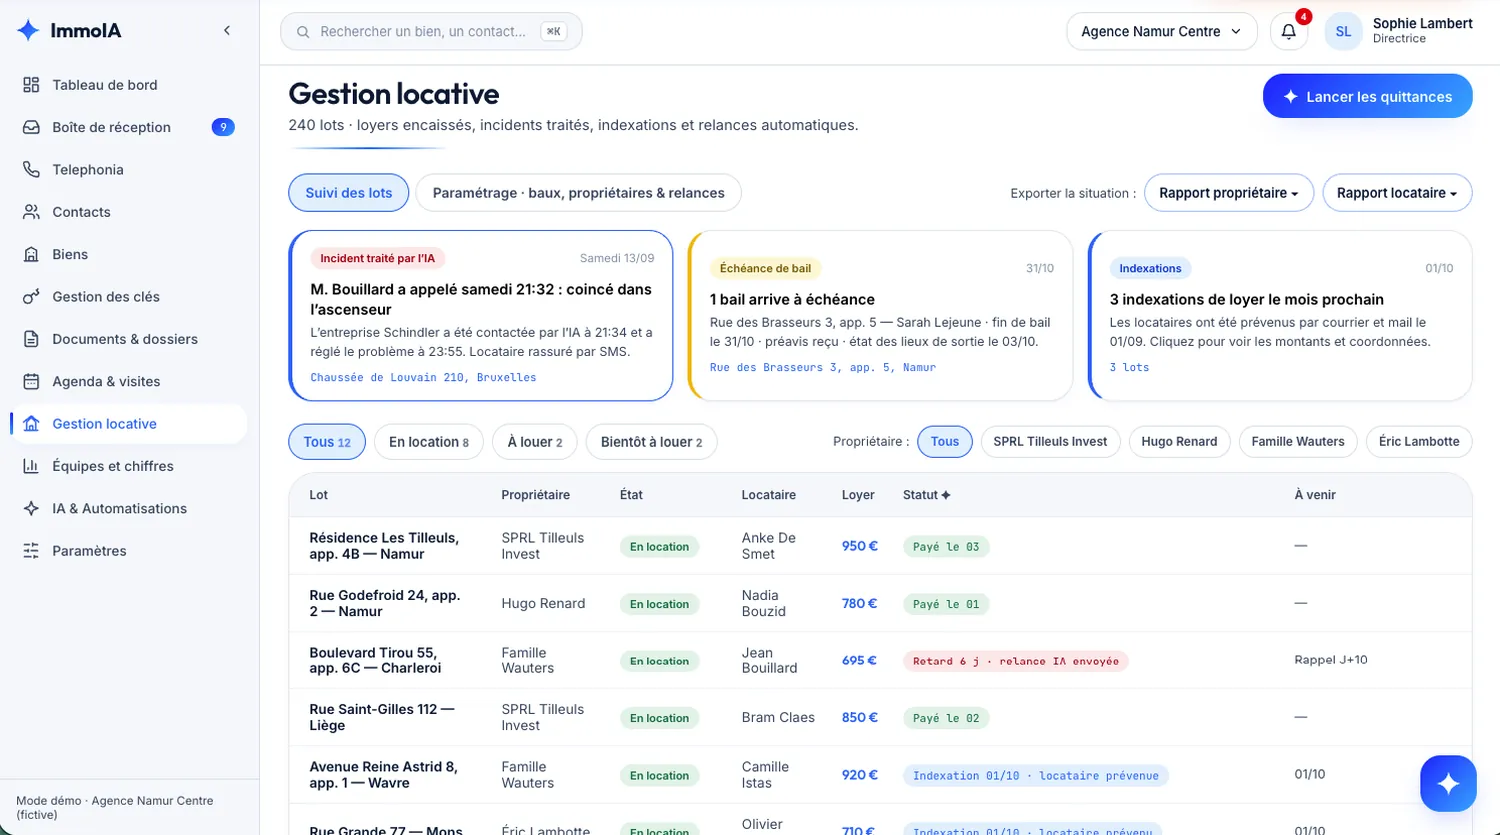
Task: Expand the Rapport propriétaire export dropdown
Action: tap(1229, 193)
